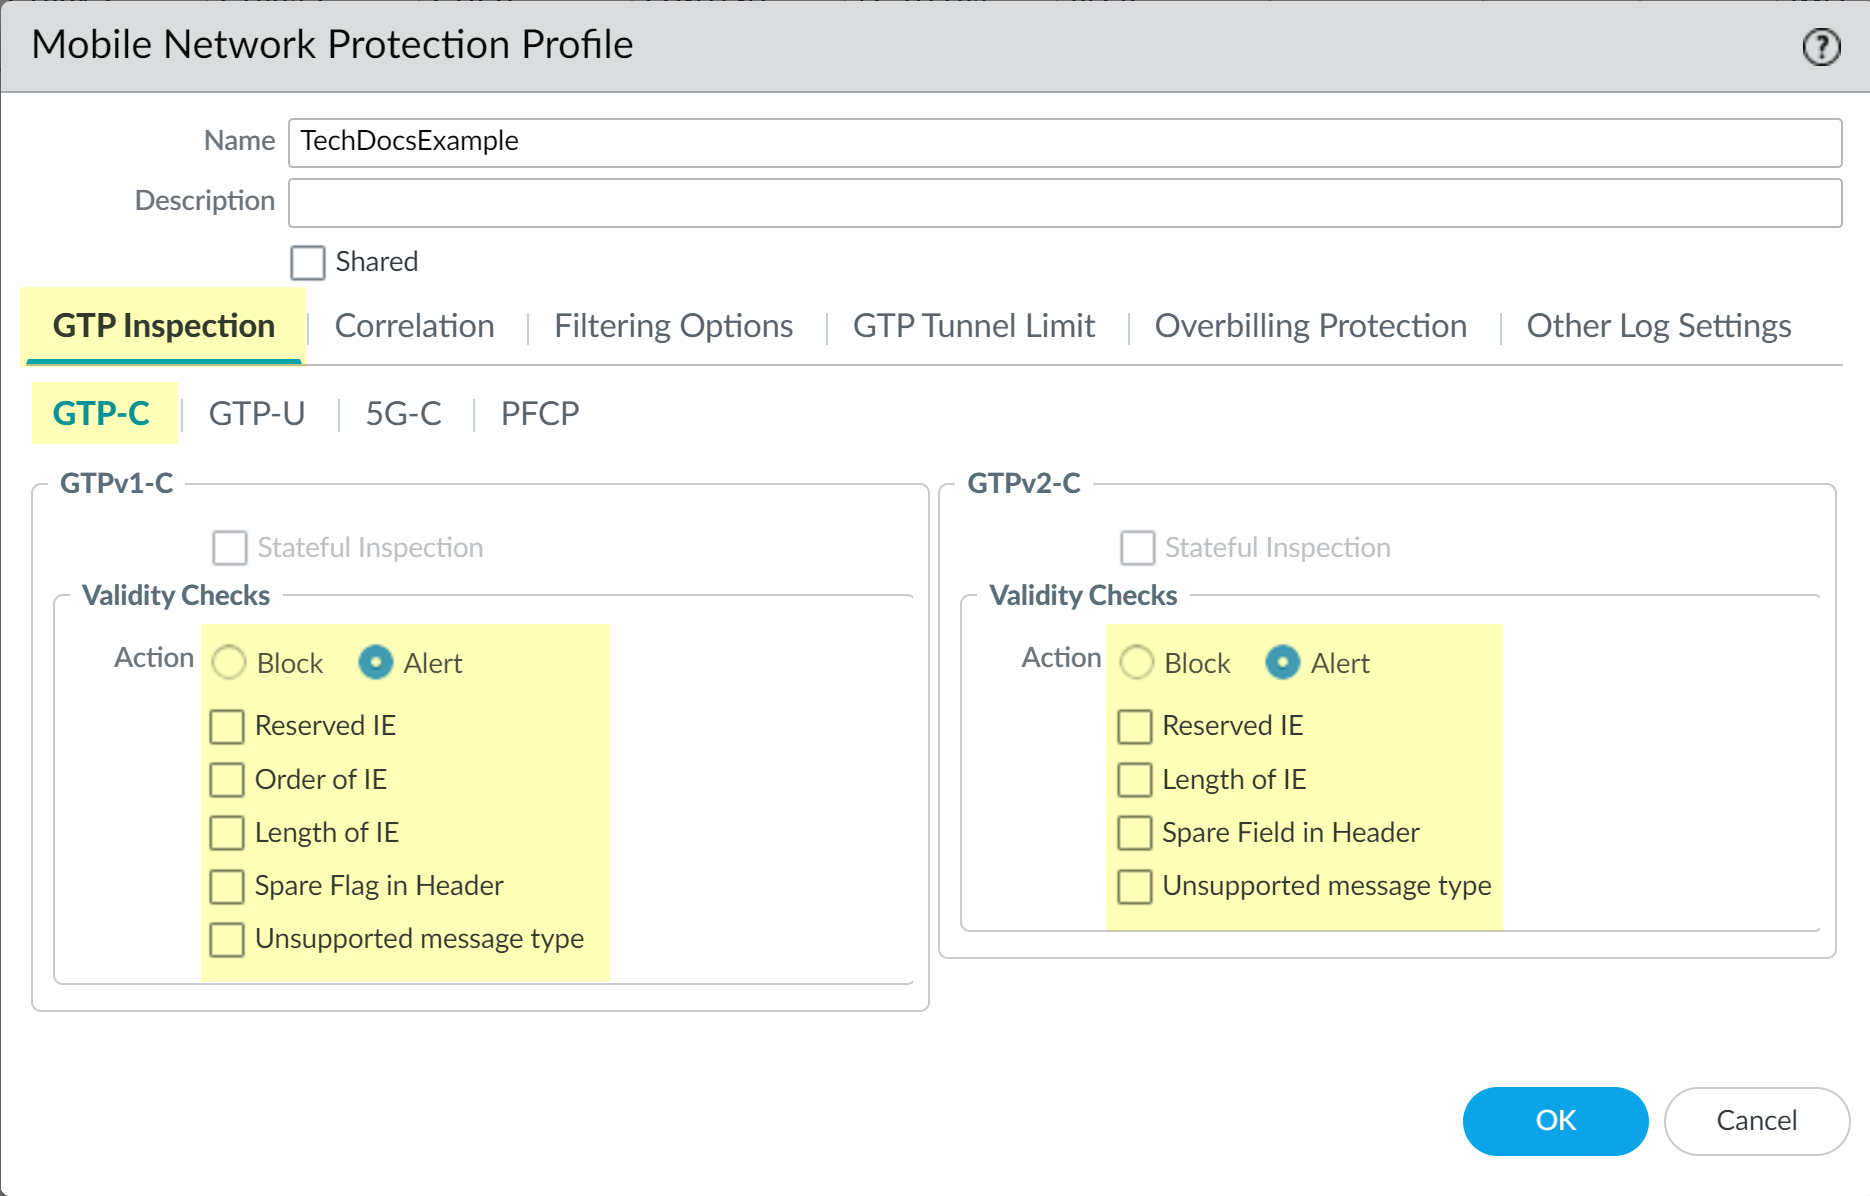Screen dimensions: 1870x1196
Task: Select Alert action for GTPv2-C validity checks
Action: (x=1283, y=662)
